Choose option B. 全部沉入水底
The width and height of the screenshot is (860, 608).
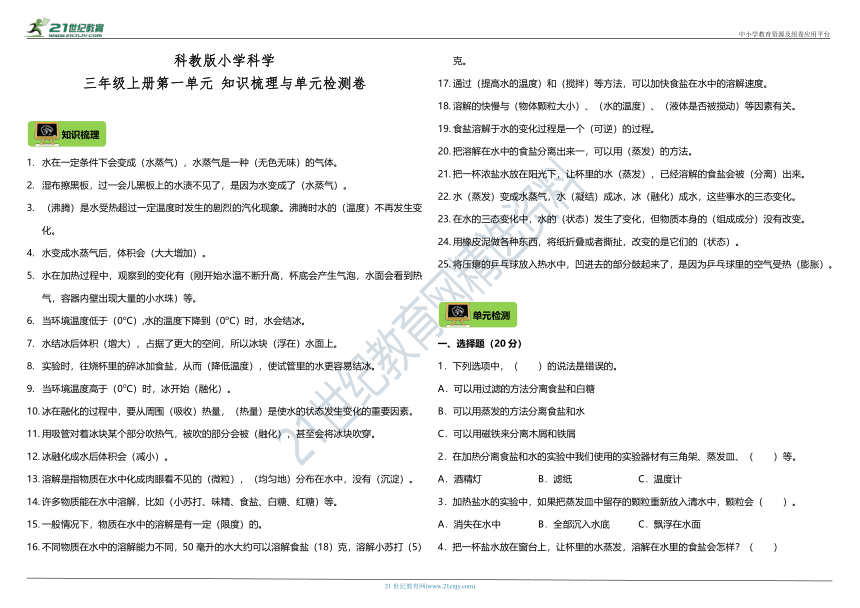[x=574, y=525]
